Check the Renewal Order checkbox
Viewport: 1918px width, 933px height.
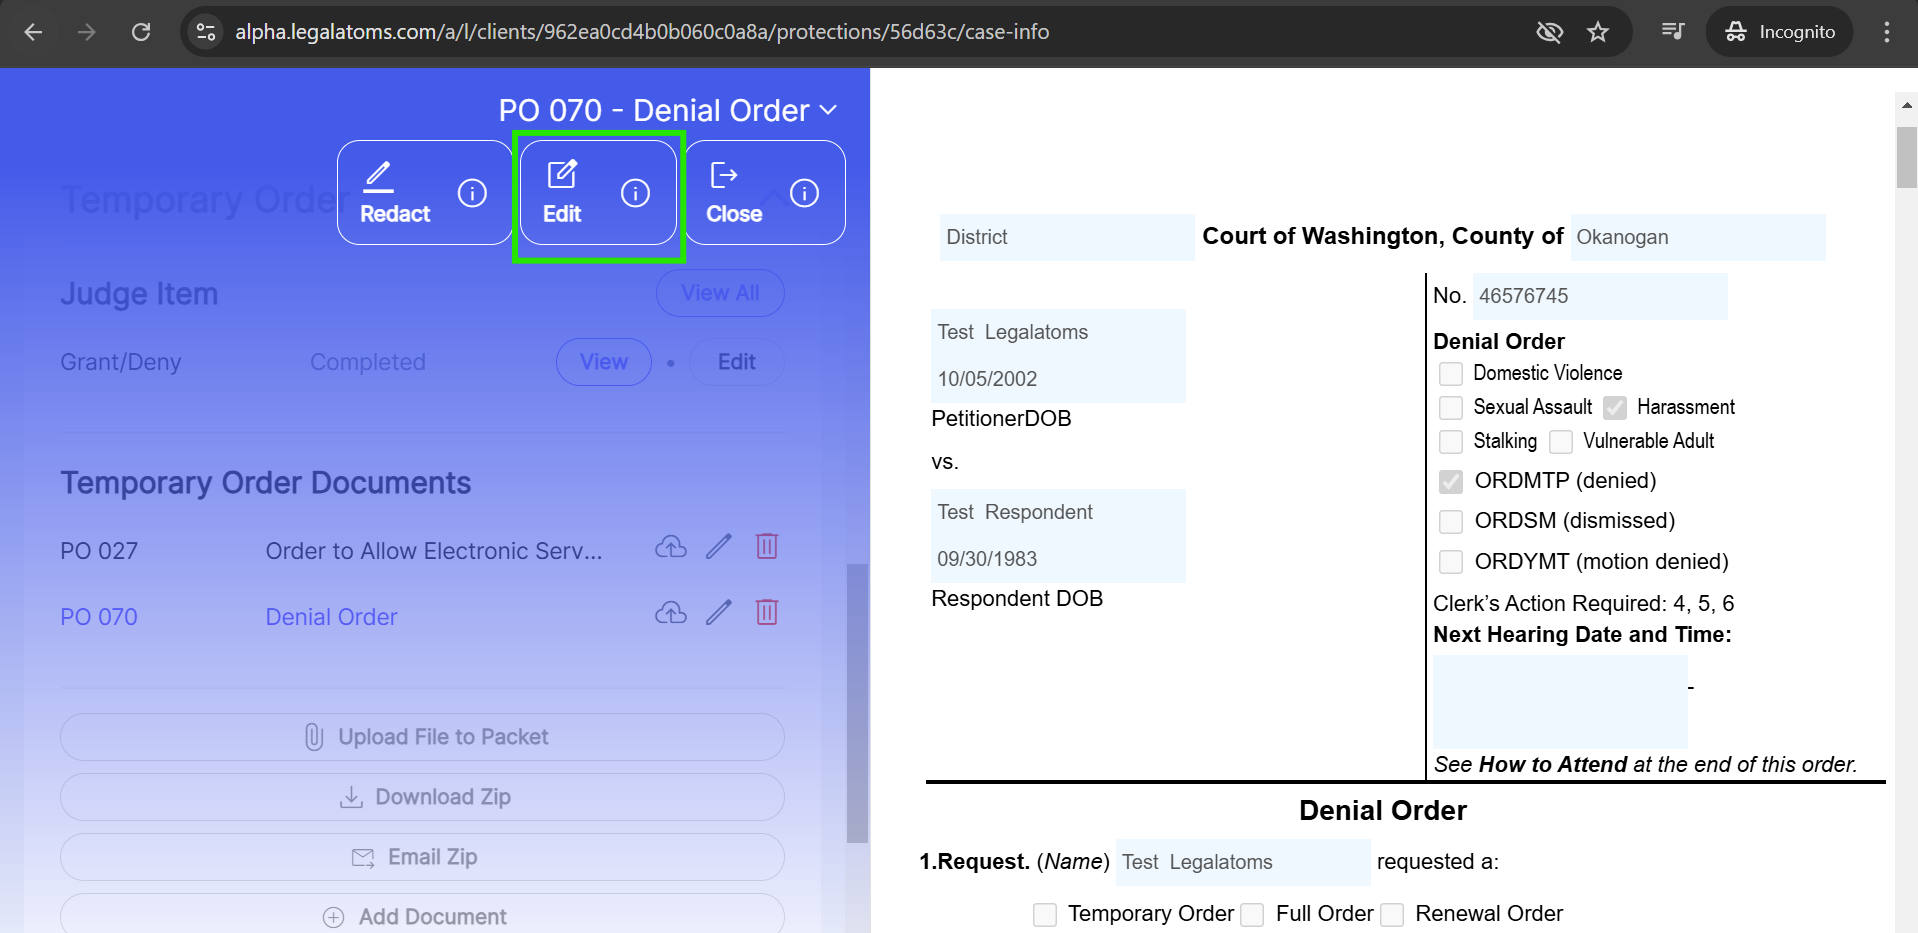click(1392, 915)
